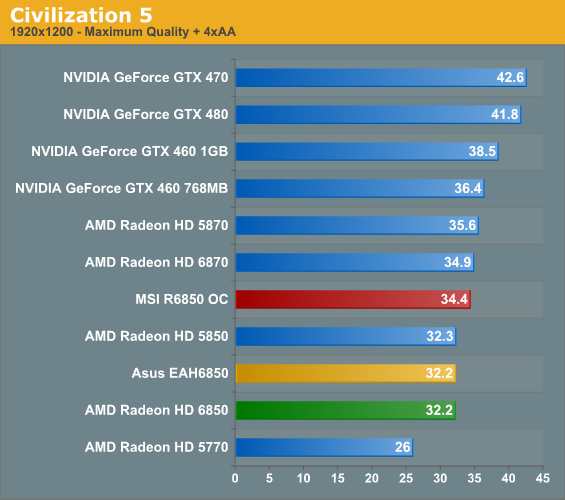Click the 32.2 value on the green bar
Screen dimensions: 565x500
point(439,410)
